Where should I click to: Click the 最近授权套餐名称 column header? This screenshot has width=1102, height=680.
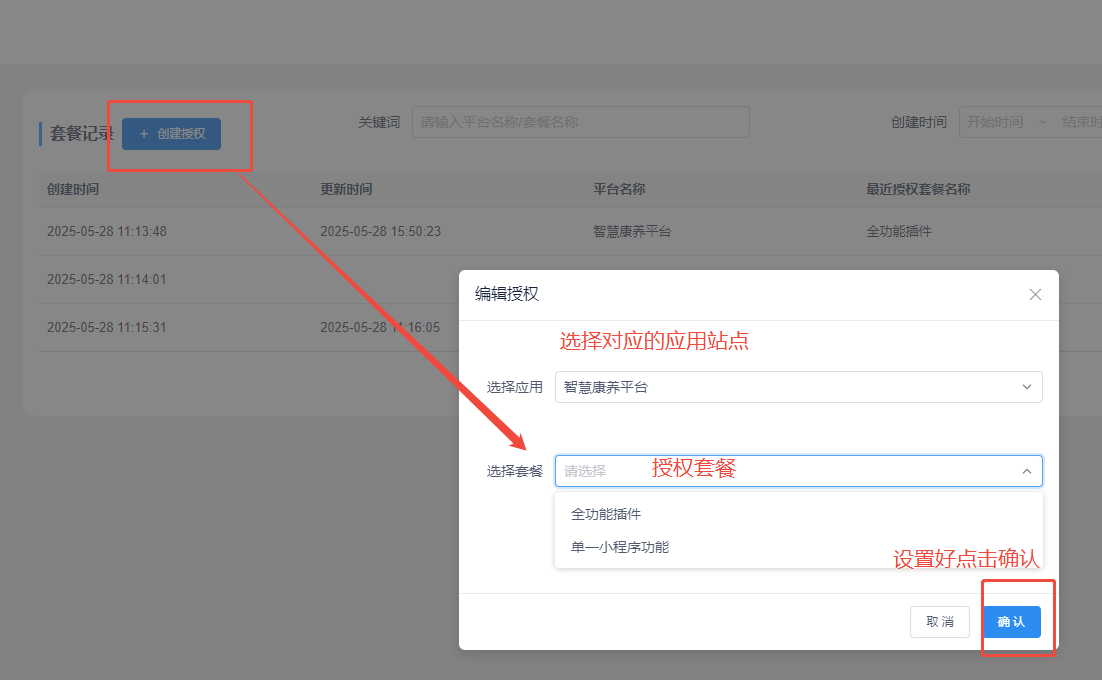918,189
